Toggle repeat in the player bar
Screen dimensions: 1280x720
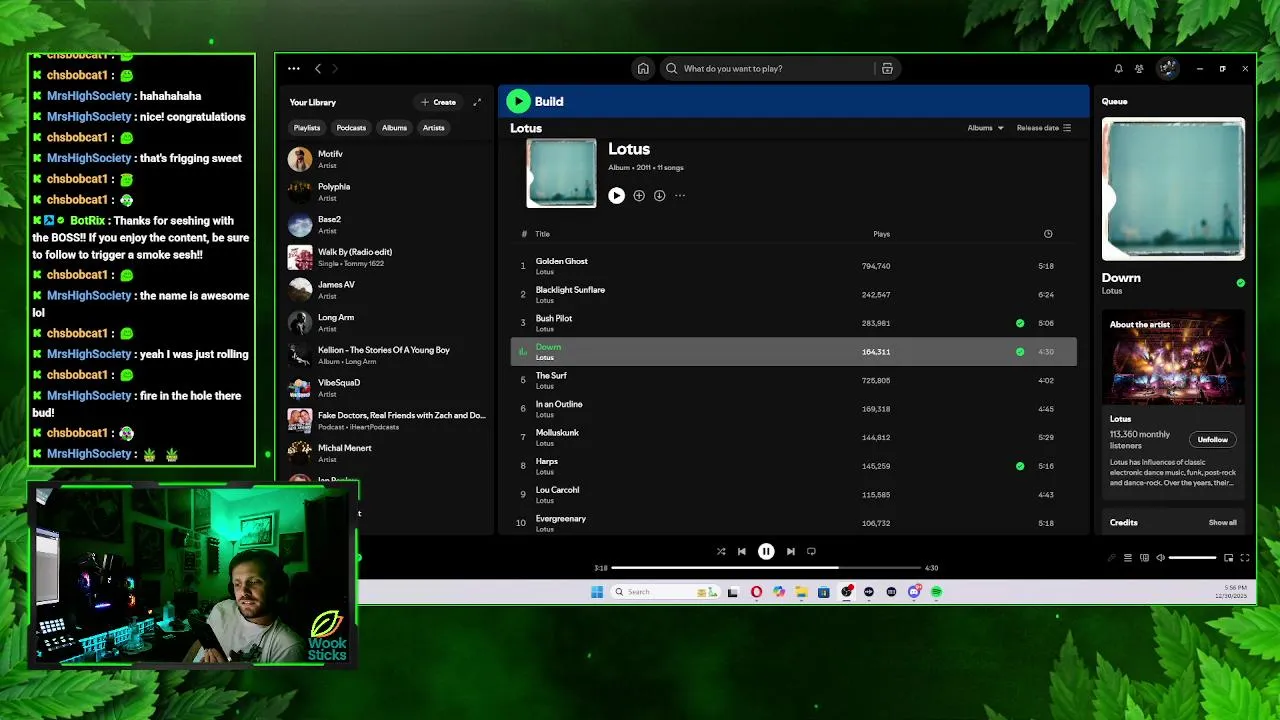[811, 551]
